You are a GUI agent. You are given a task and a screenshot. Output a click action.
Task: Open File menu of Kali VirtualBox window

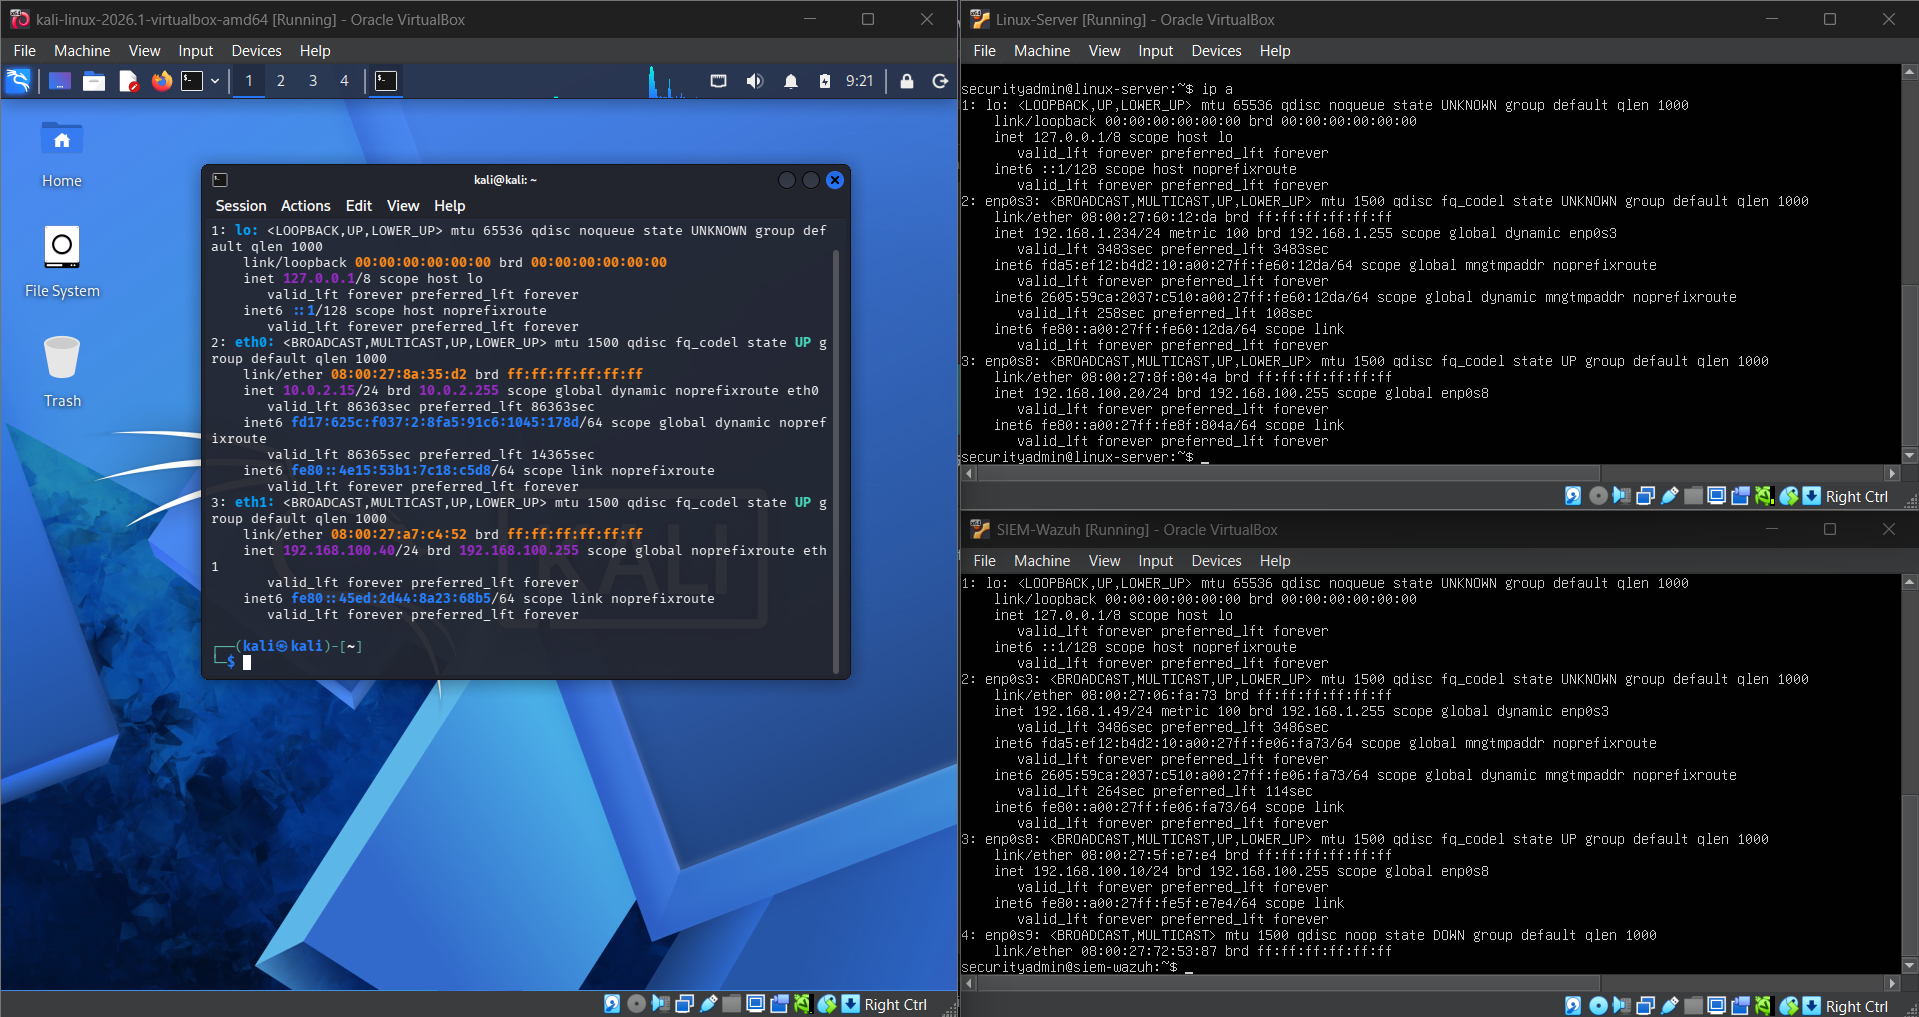[25, 51]
